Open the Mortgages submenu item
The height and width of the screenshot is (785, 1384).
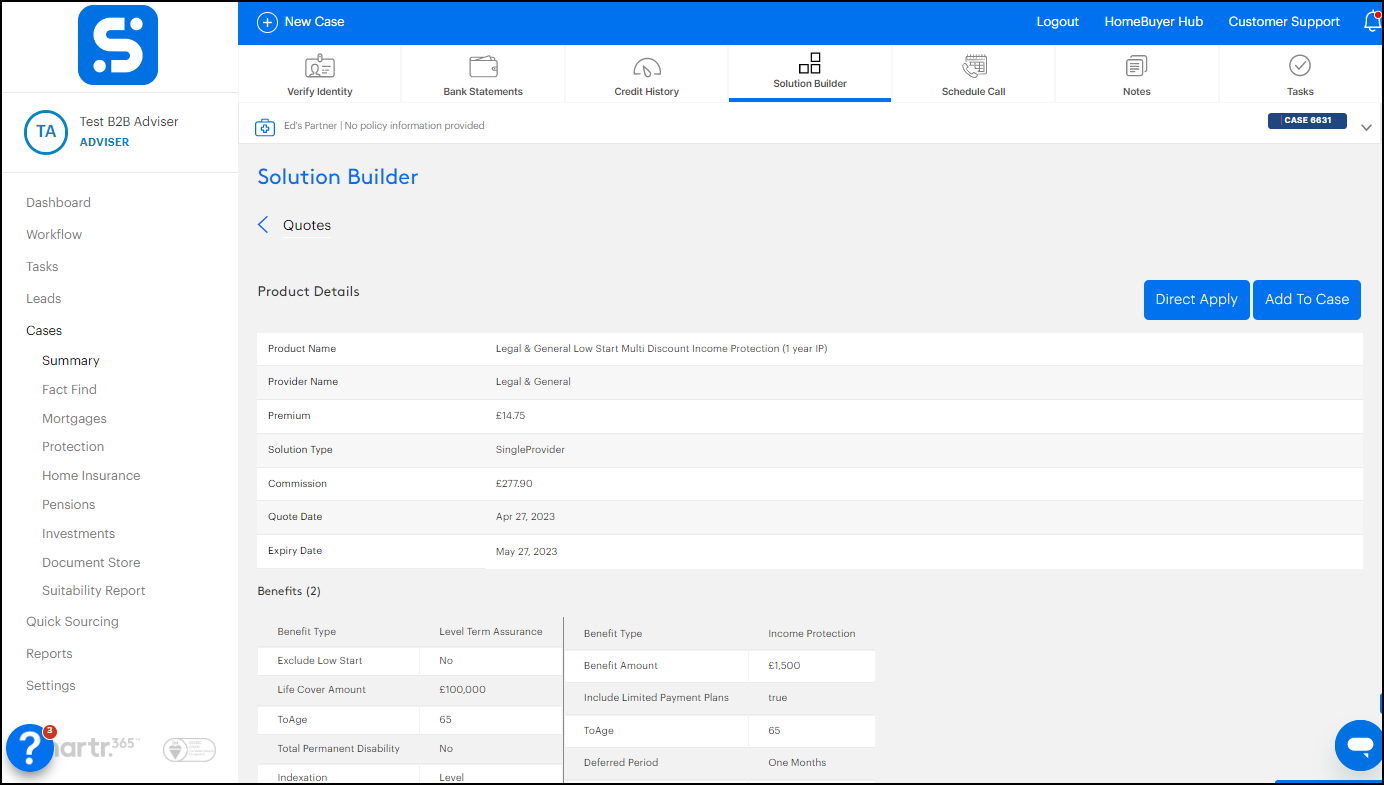(x=74, y=418)
